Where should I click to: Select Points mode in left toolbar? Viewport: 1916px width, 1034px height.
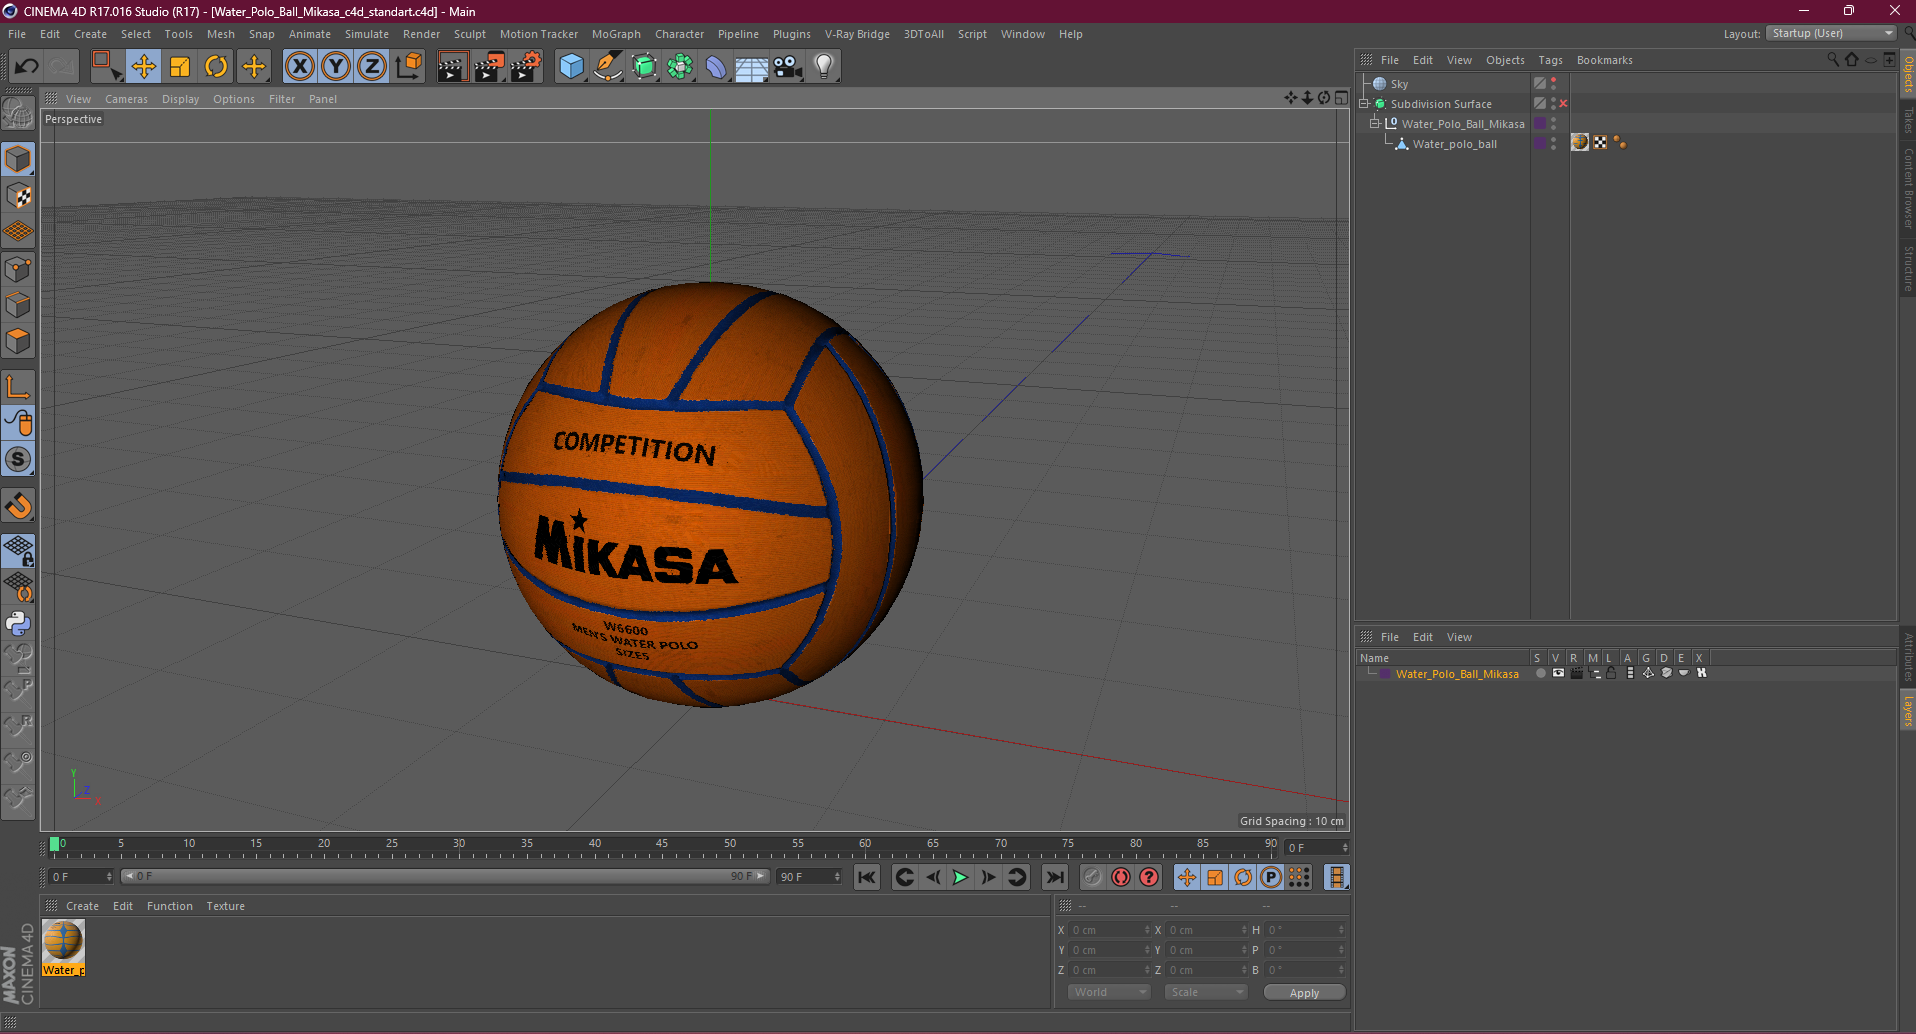click(x=18, y=268)
